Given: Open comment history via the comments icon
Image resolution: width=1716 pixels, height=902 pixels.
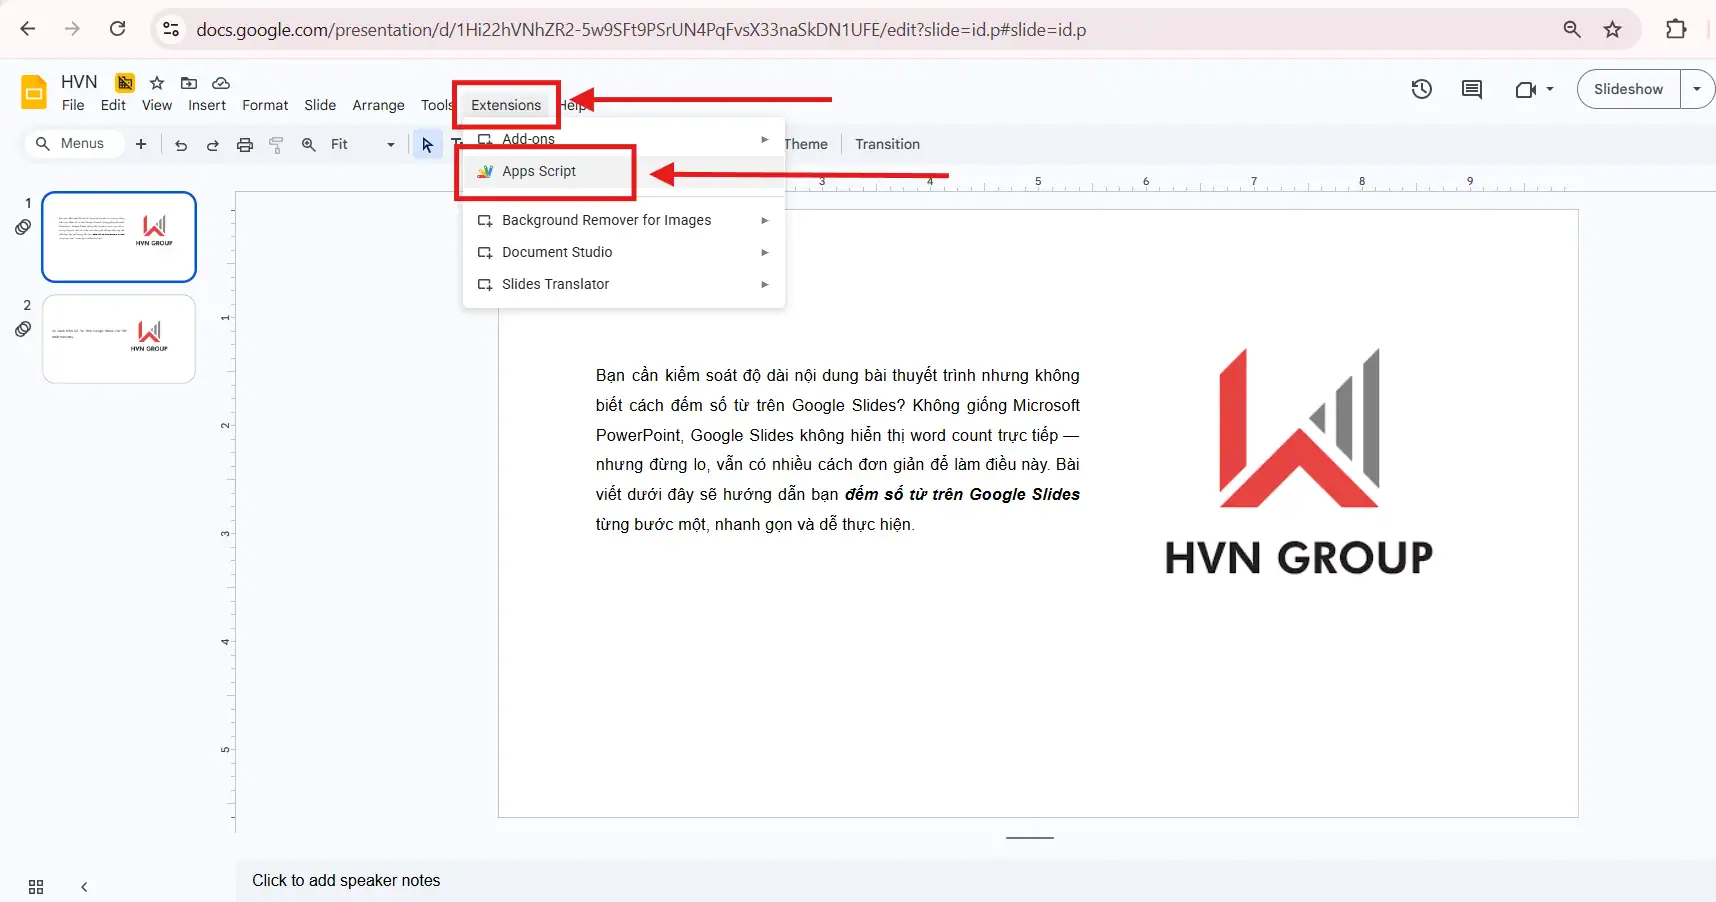Looking at the screenshot, I should tap(1472, 89).
